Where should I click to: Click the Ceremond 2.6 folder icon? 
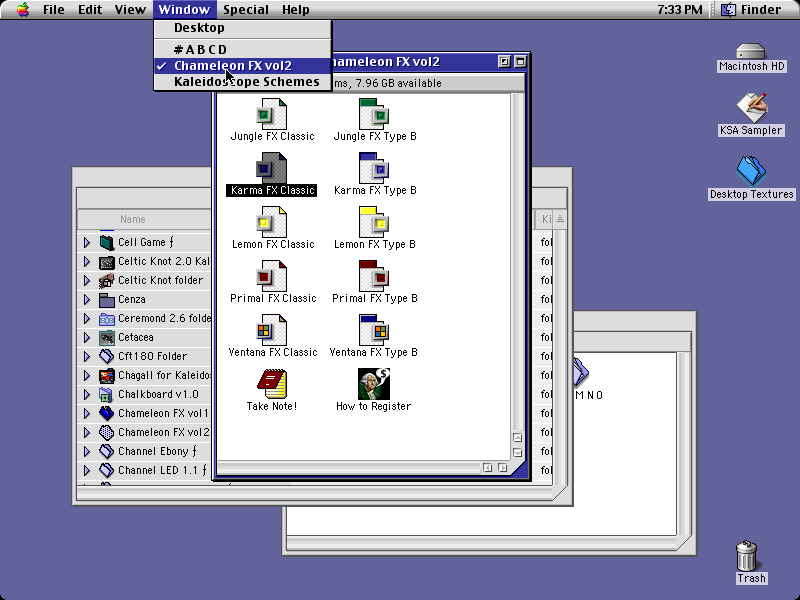(x=106, y=318)
